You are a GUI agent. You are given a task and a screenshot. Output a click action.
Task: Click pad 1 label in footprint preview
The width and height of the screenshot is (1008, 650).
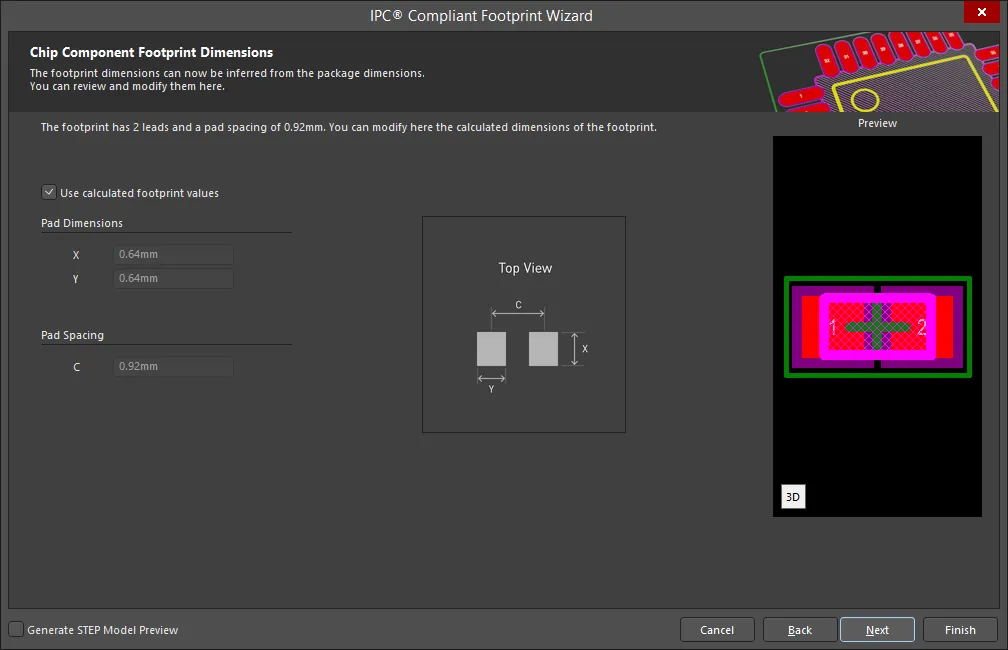[832, 327]
